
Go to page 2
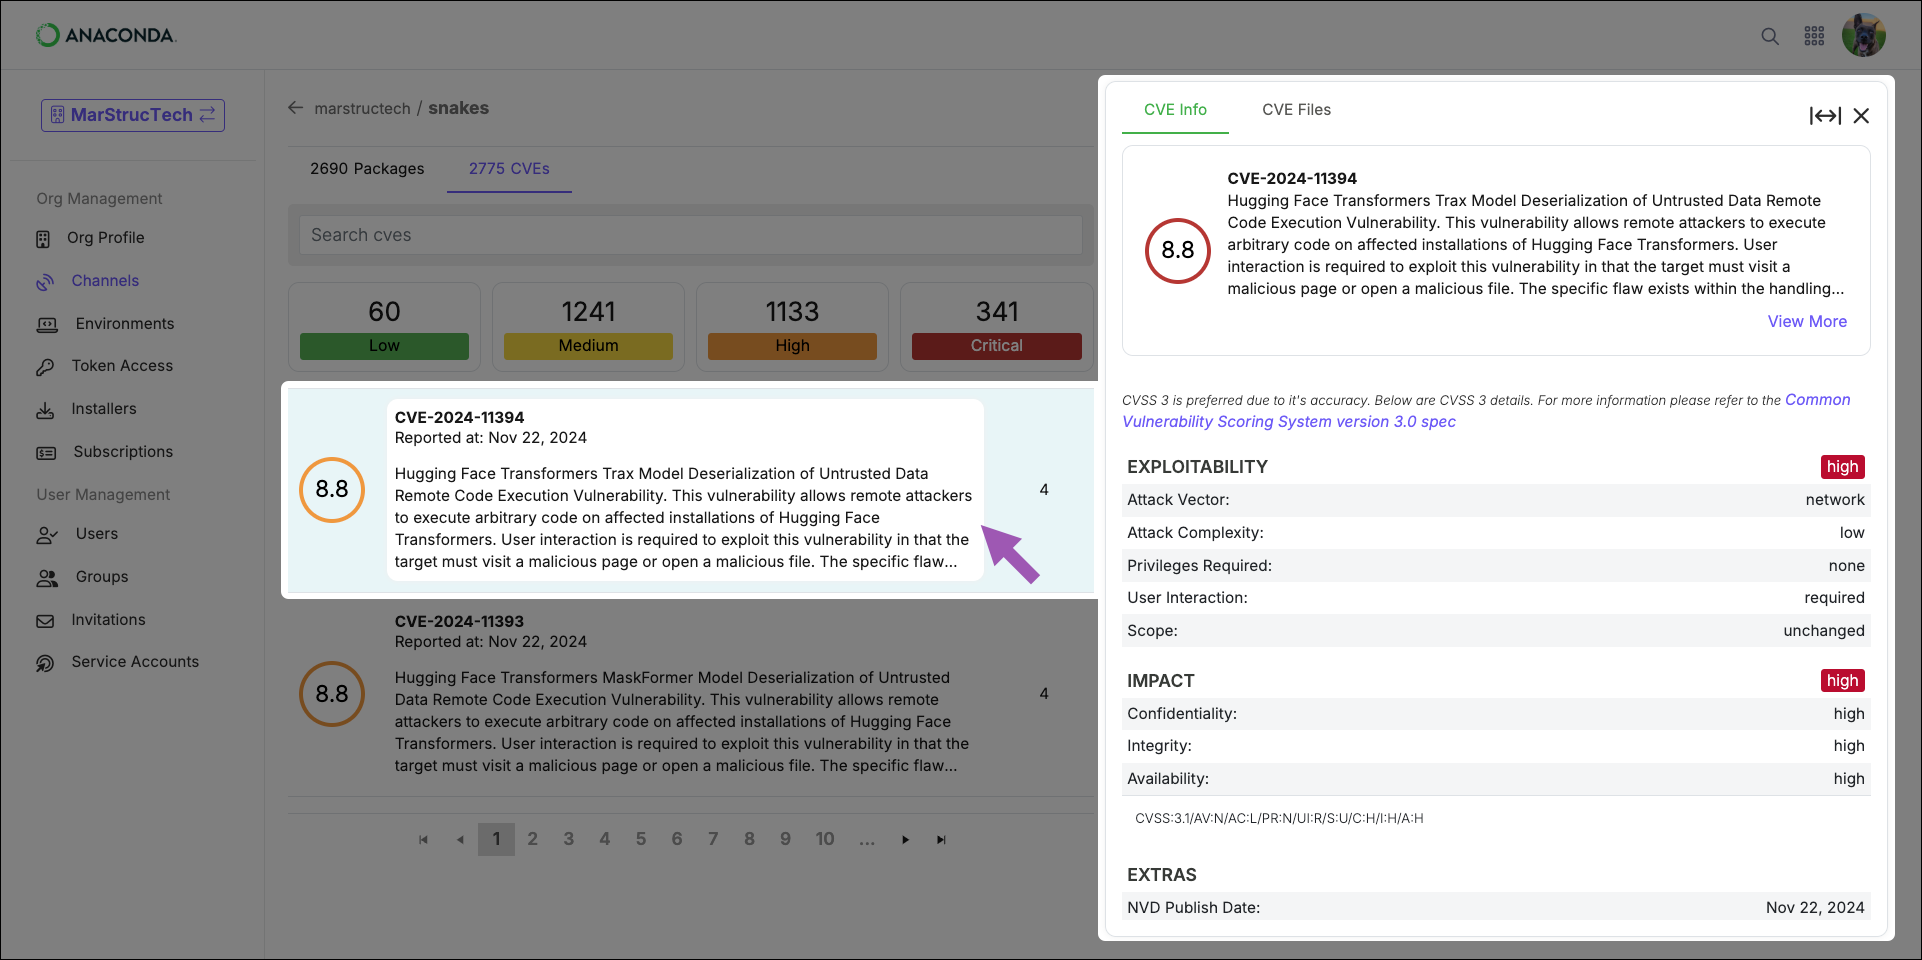[532, 839]
